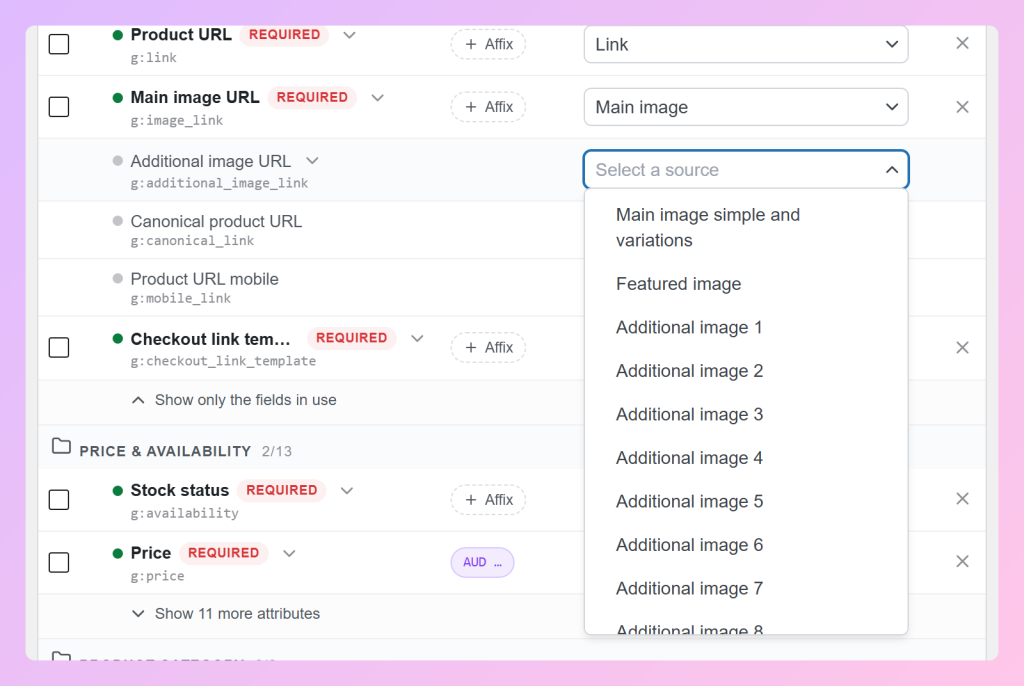Expand the Product URL field chevron
Screen dimensions: 1024x686
pos(349,35)
